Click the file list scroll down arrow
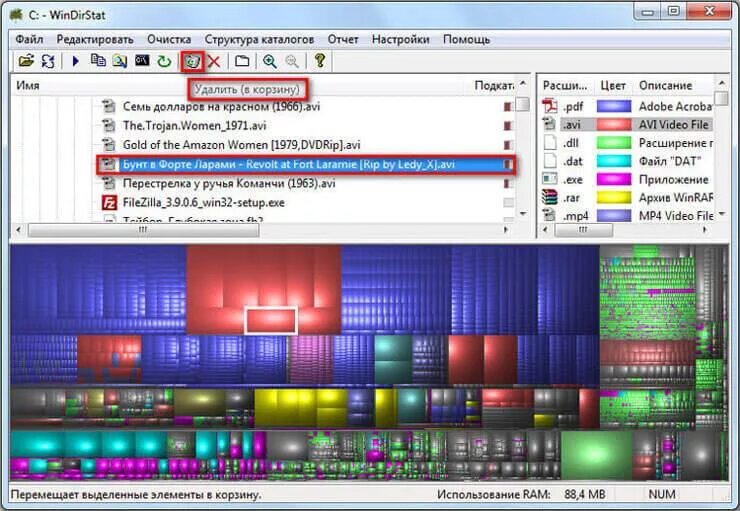Screen dimensions: 740x511 click(522, 214)
